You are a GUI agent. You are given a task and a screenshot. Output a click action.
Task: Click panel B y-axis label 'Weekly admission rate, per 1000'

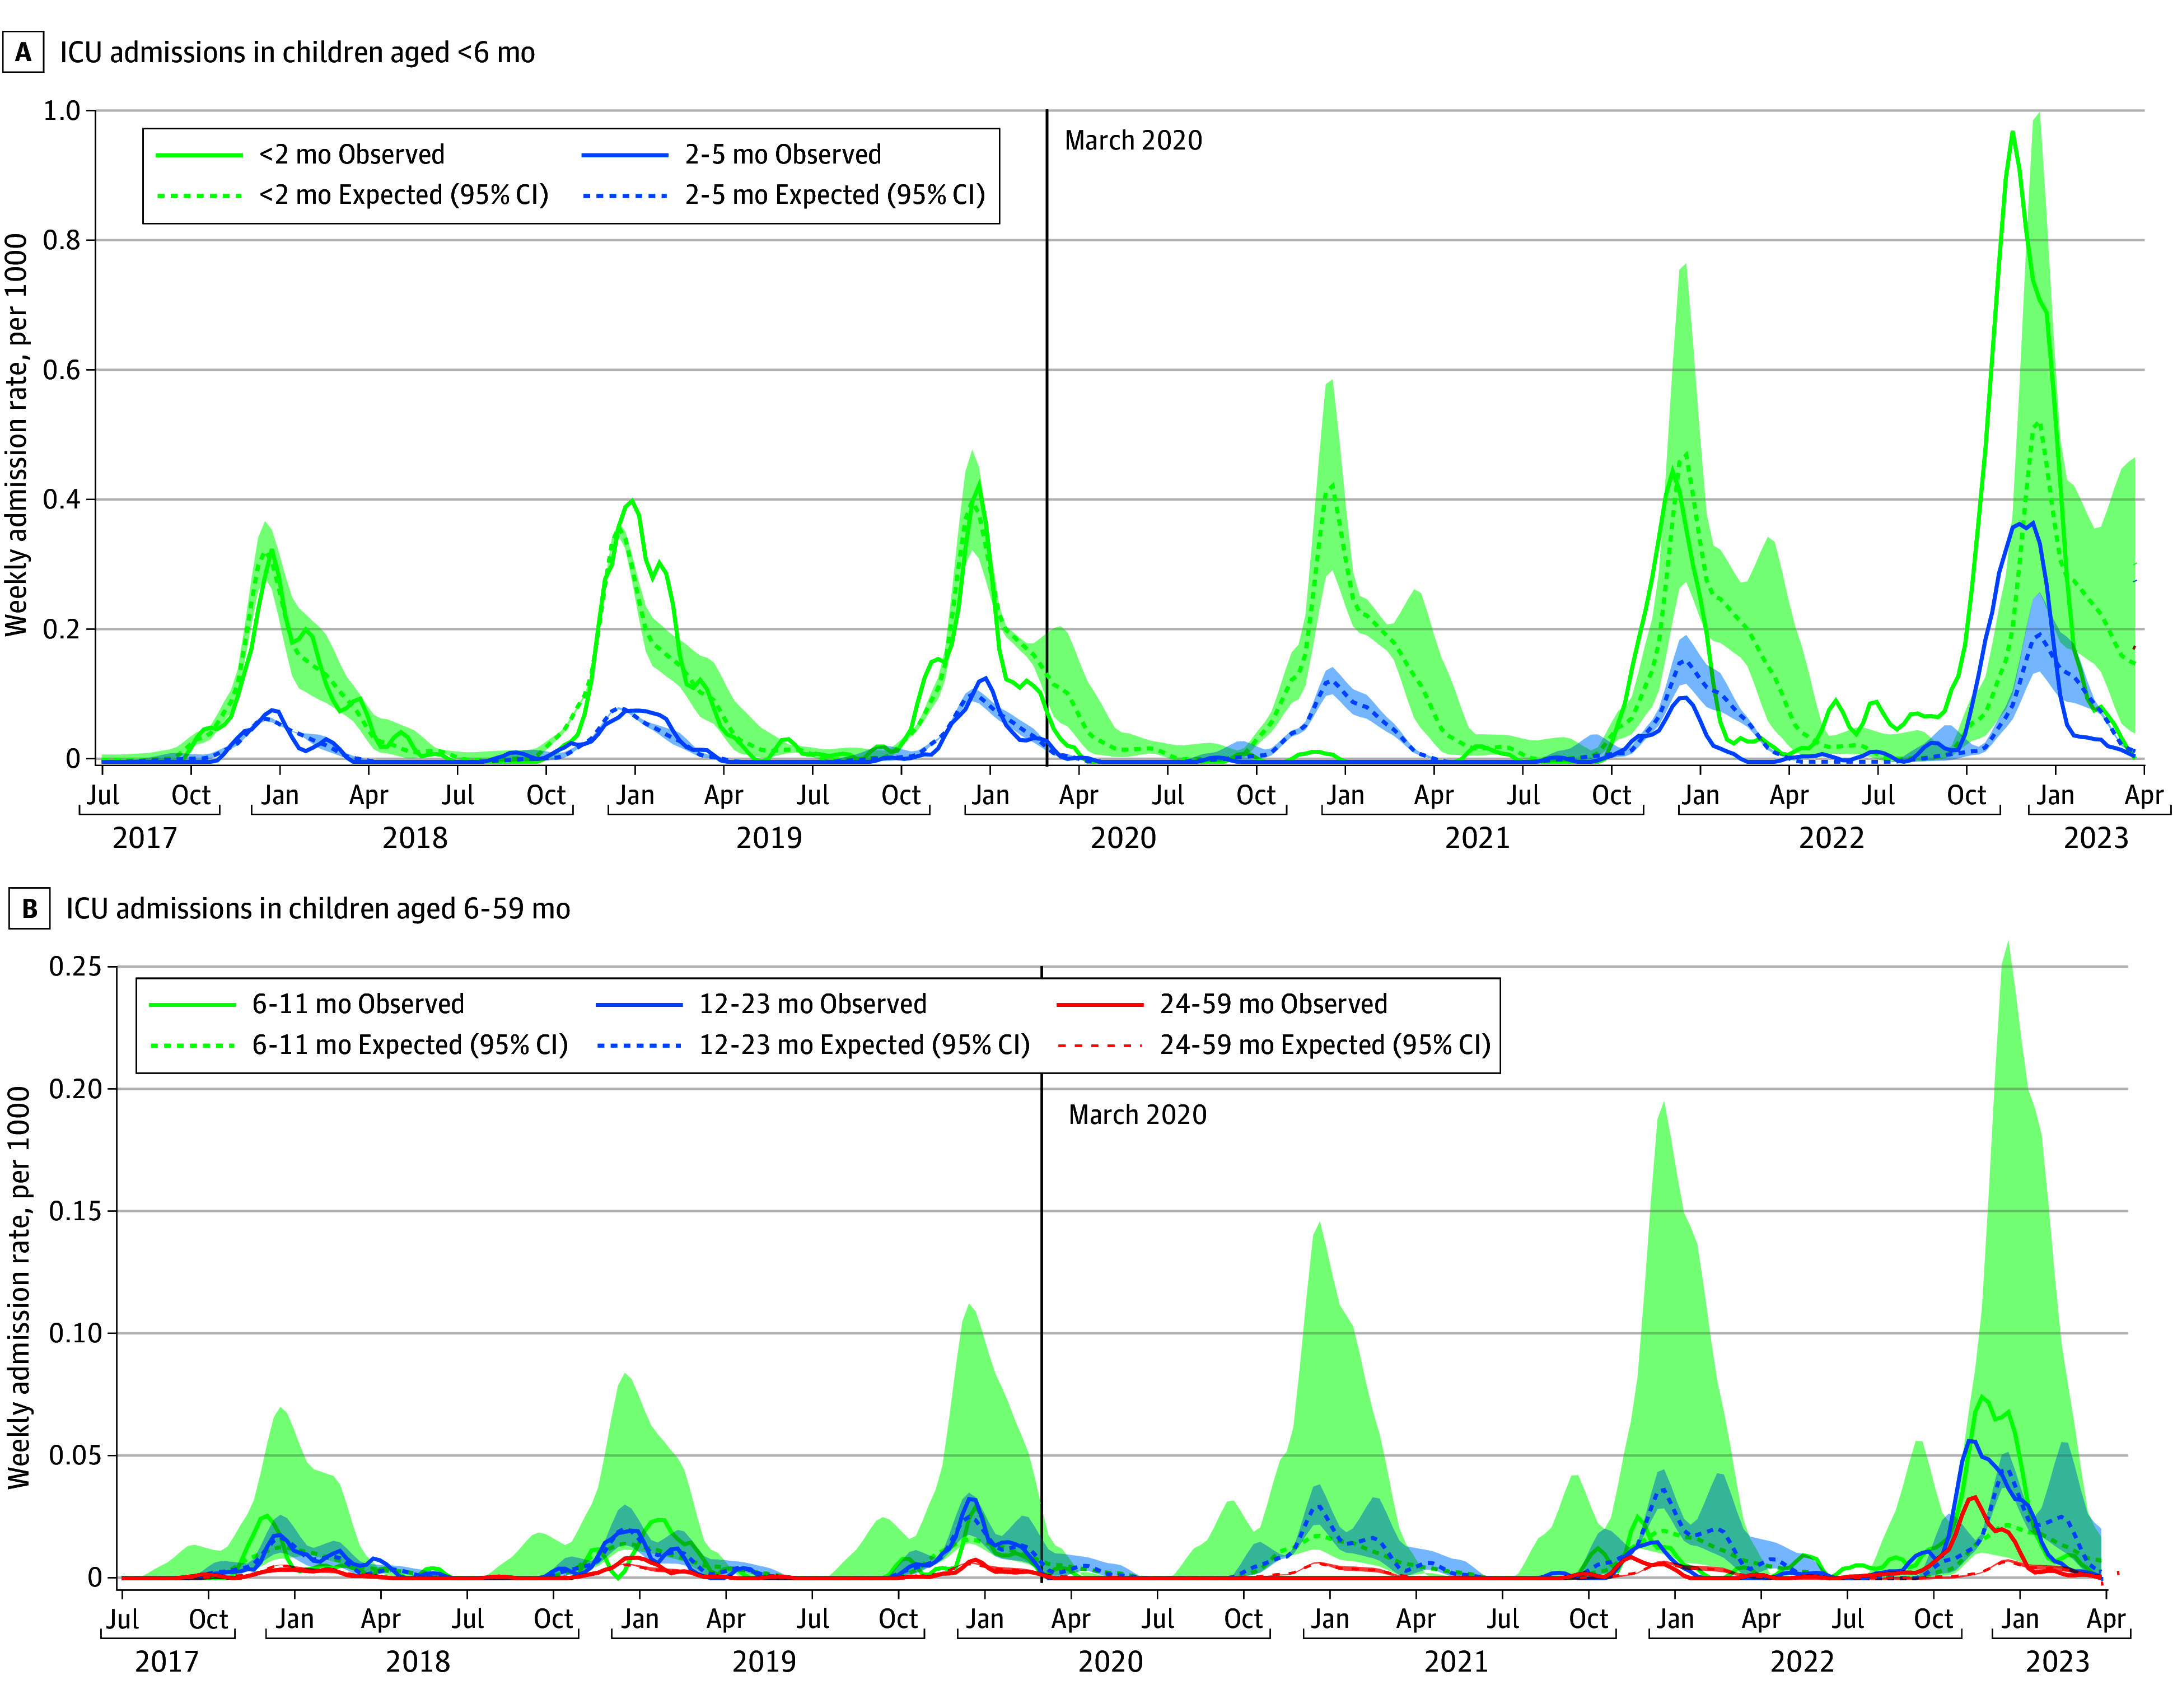coord(19,1288)
